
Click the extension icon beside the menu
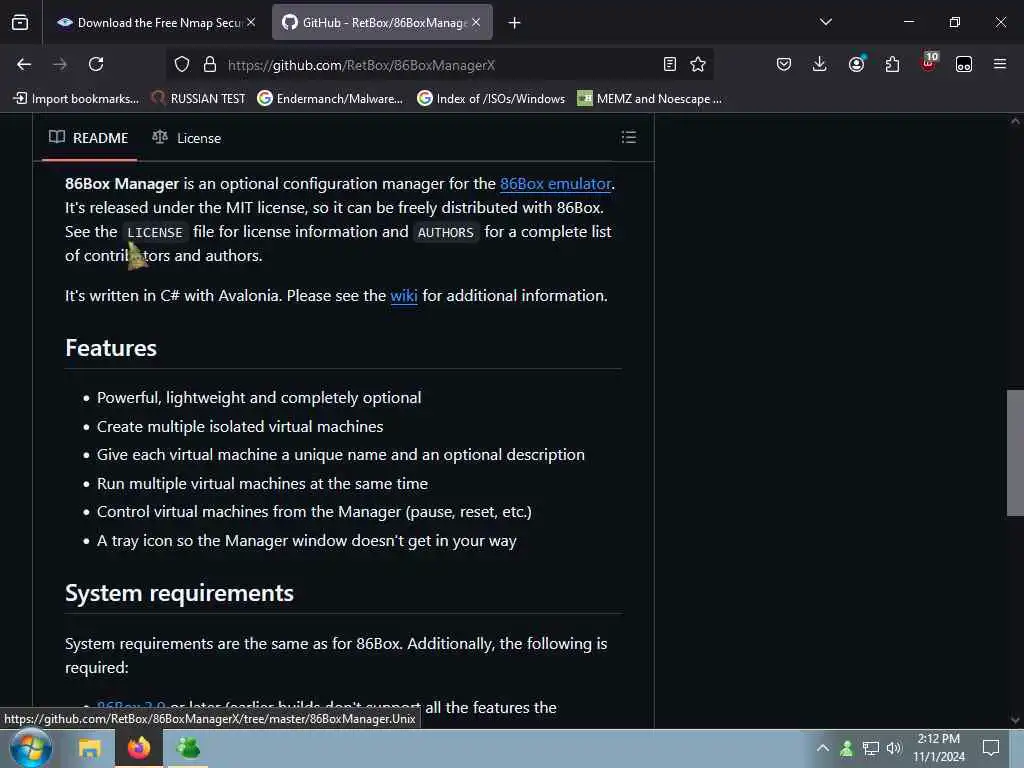tap(964, 64)
